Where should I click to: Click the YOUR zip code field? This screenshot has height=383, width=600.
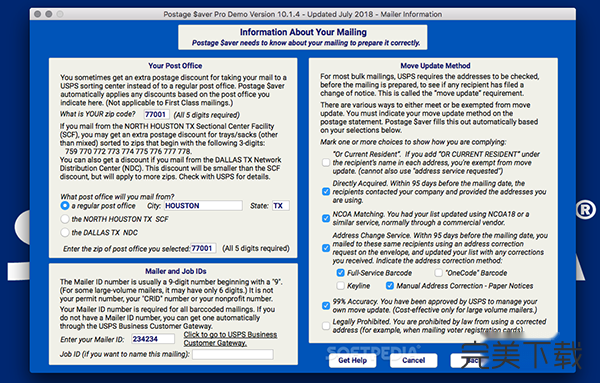coord(156,114)
